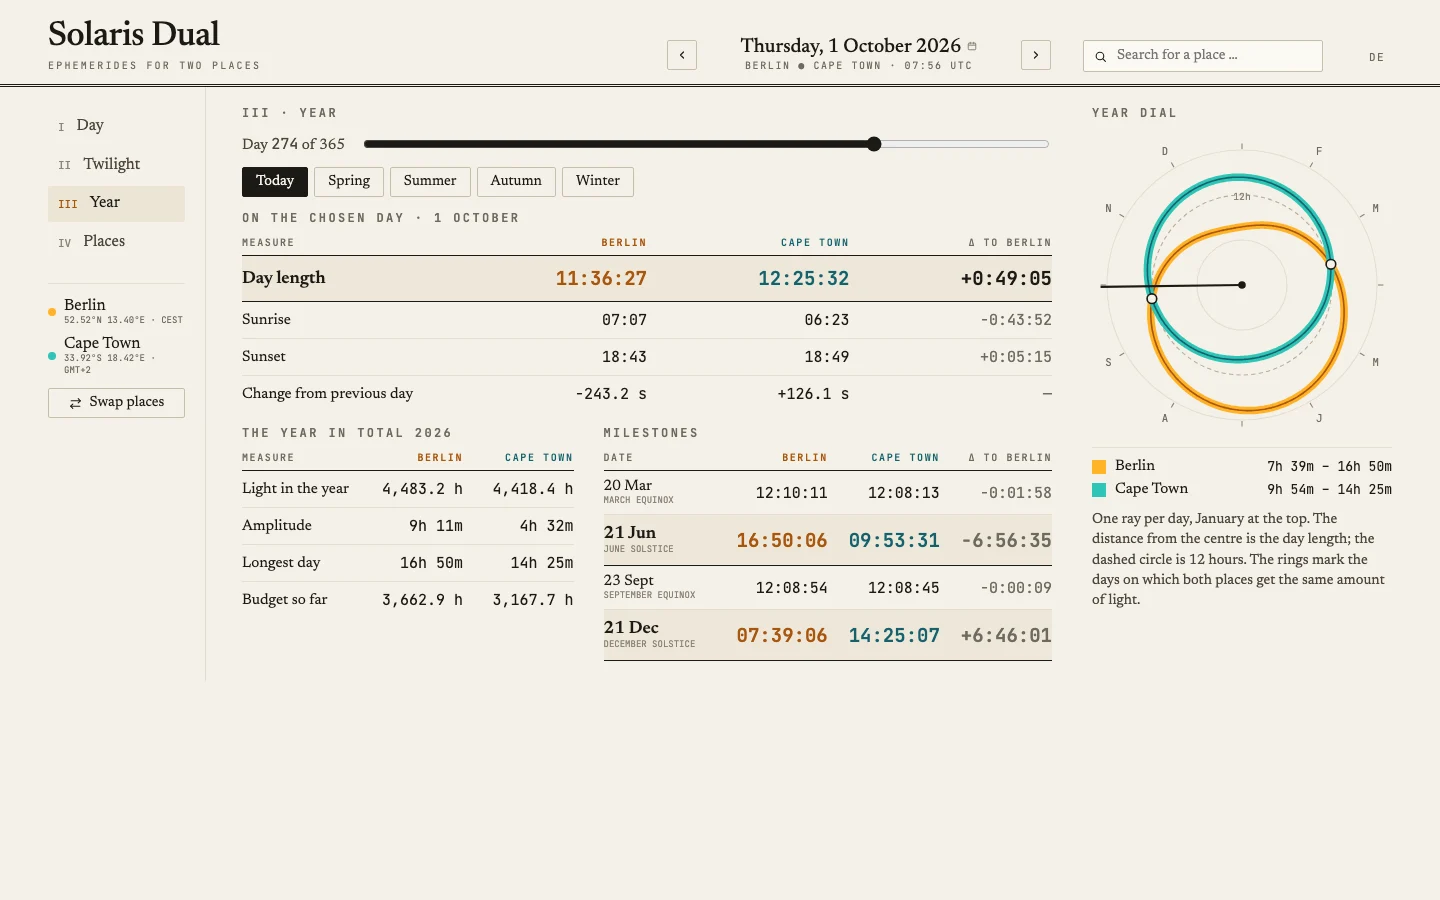The height and width of the screenshot is (900, 1440).
Task: Click Cape Town's day length 12:25:32
Action: coord(803,279)
